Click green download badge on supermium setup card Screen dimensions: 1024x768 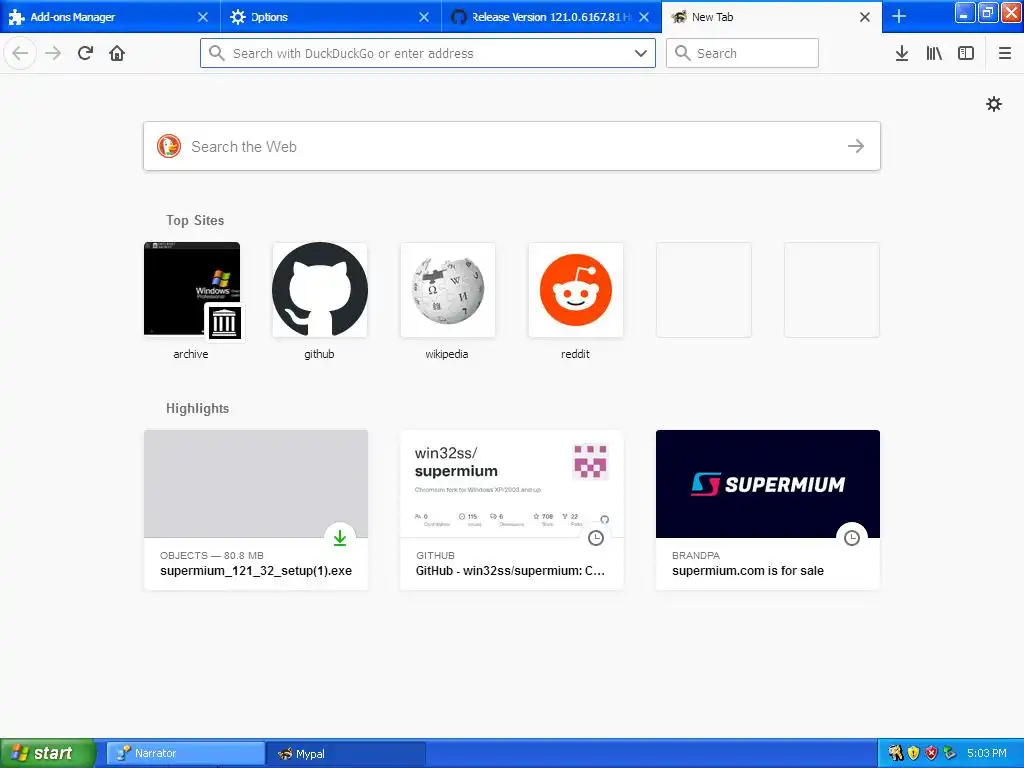click(340, 537)
